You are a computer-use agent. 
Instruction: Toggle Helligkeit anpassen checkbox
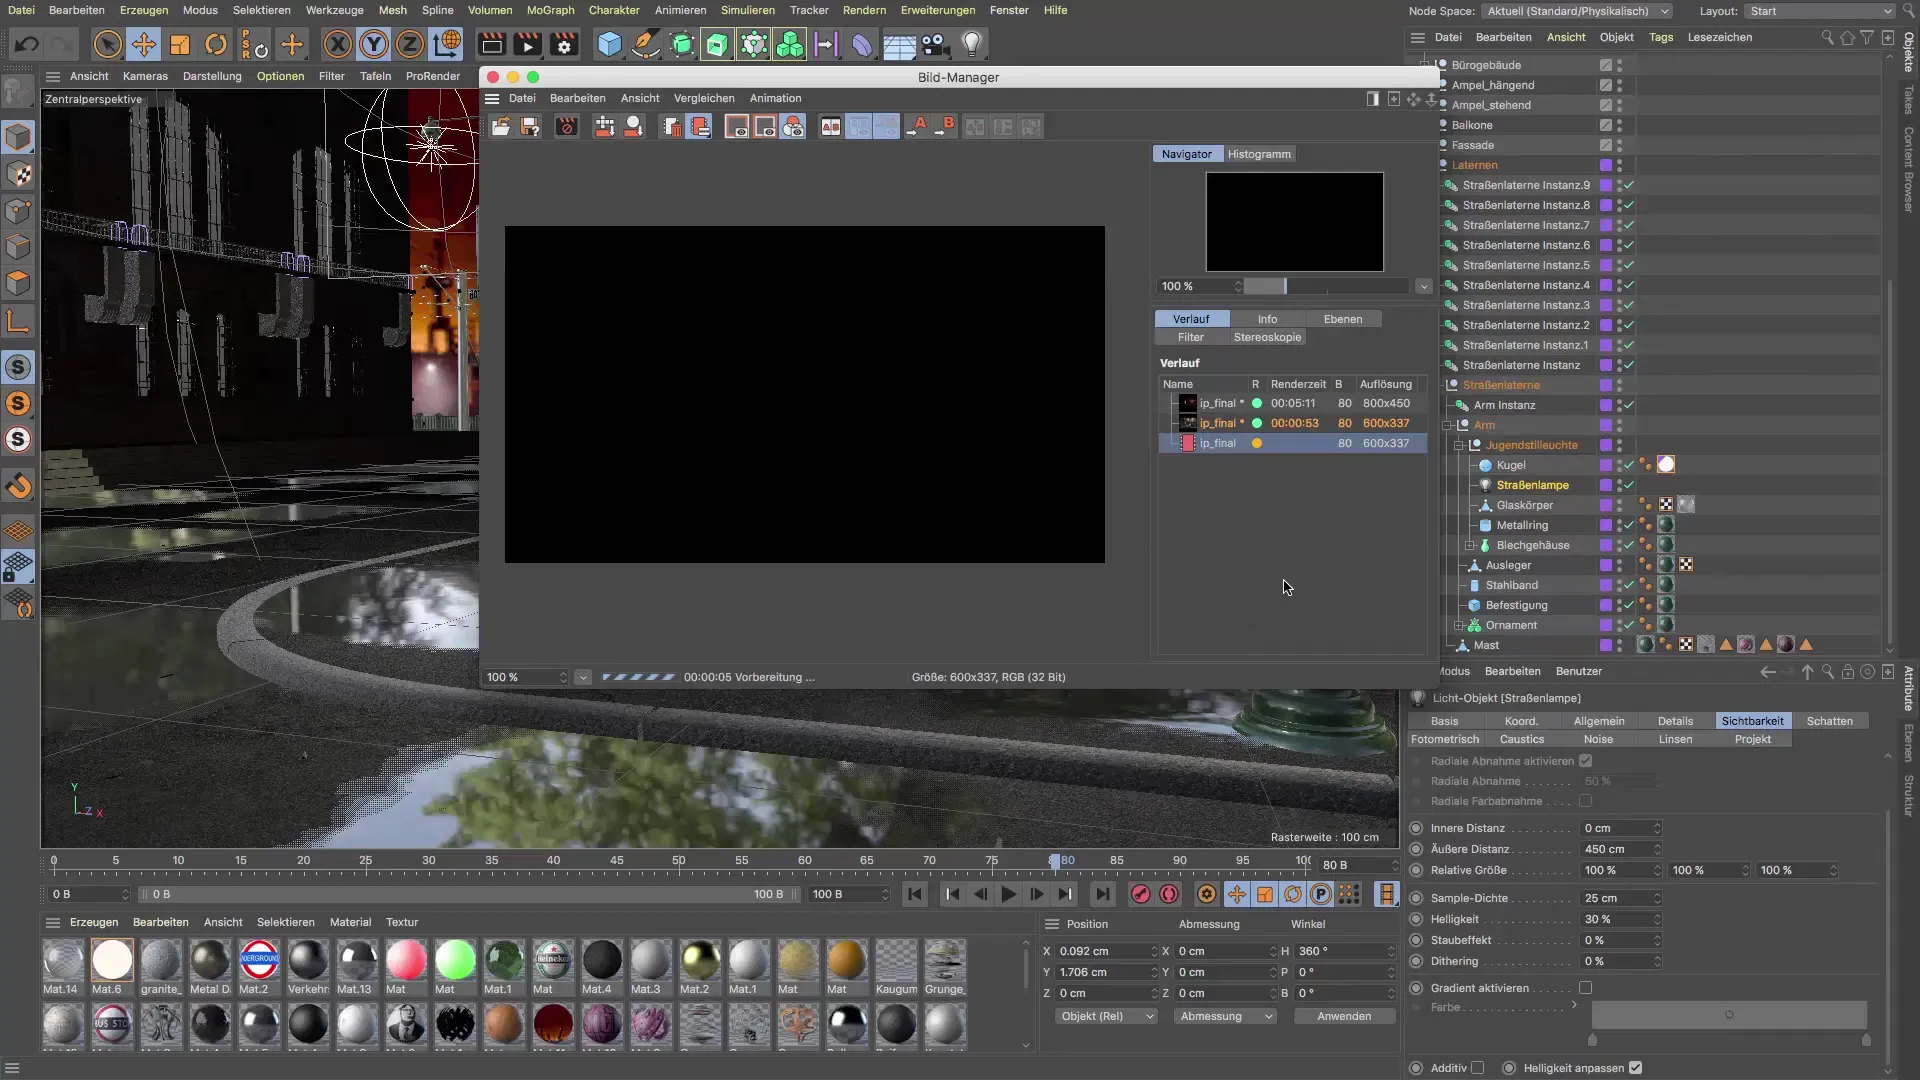[1635, 1068]
